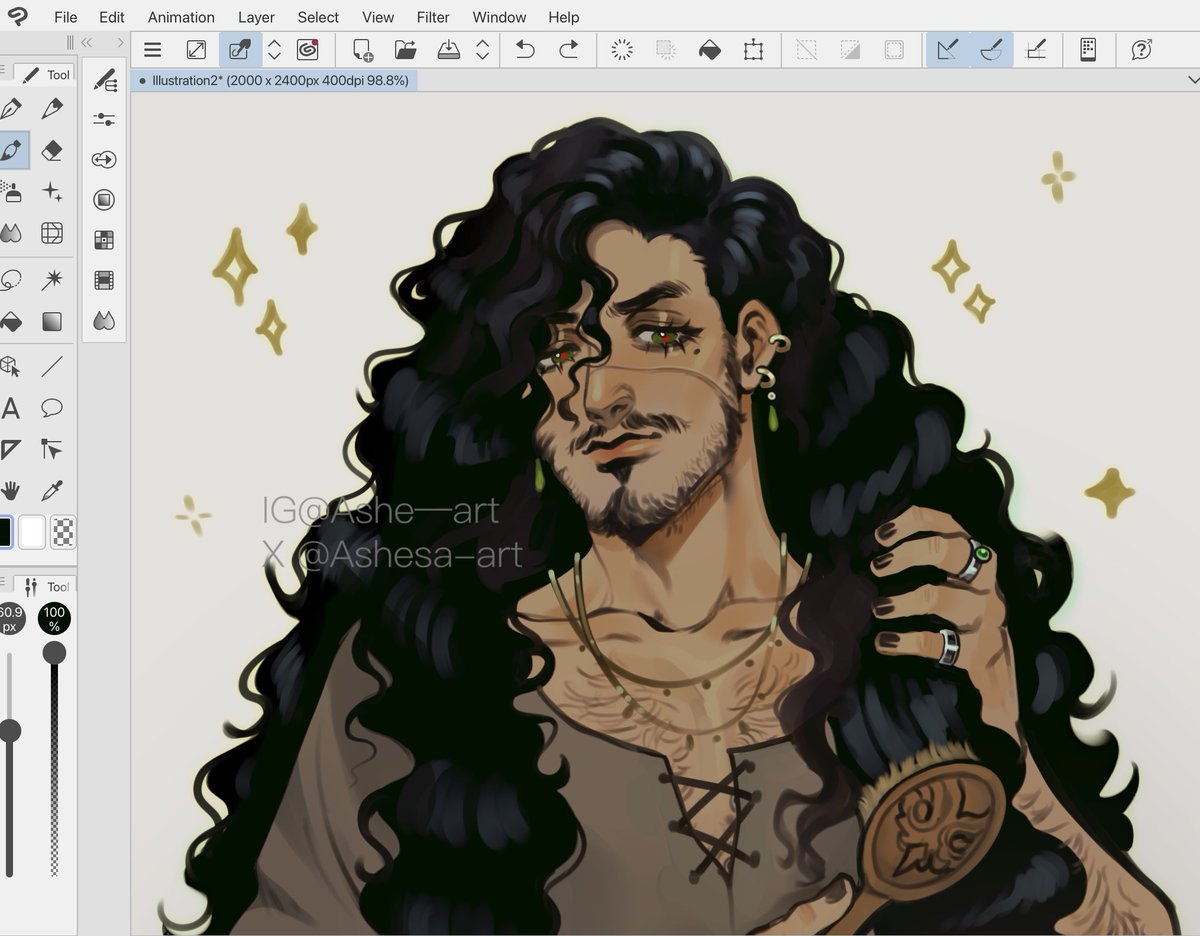Select the Gradient tool
Viewport: 1200px width, 936px height.
pos(52,322)
